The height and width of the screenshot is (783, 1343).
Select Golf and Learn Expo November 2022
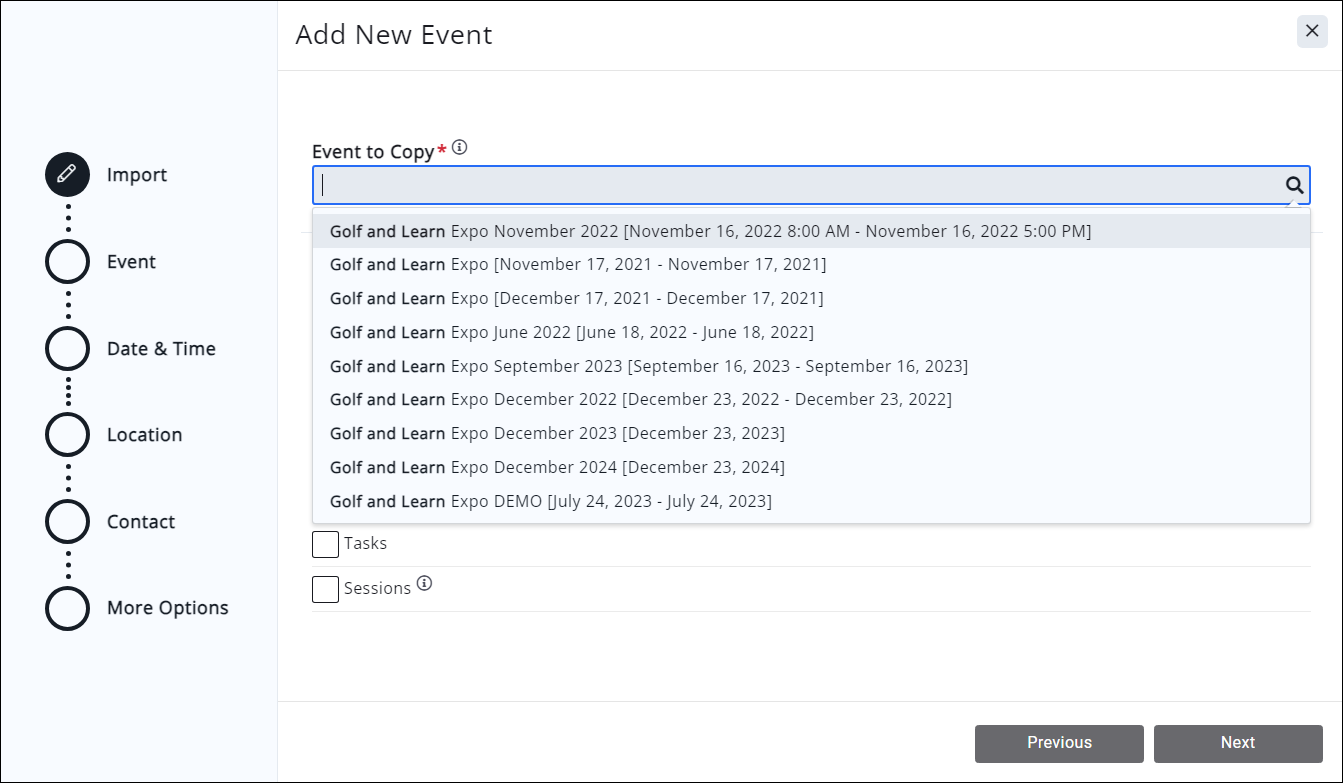click(711, 231)
